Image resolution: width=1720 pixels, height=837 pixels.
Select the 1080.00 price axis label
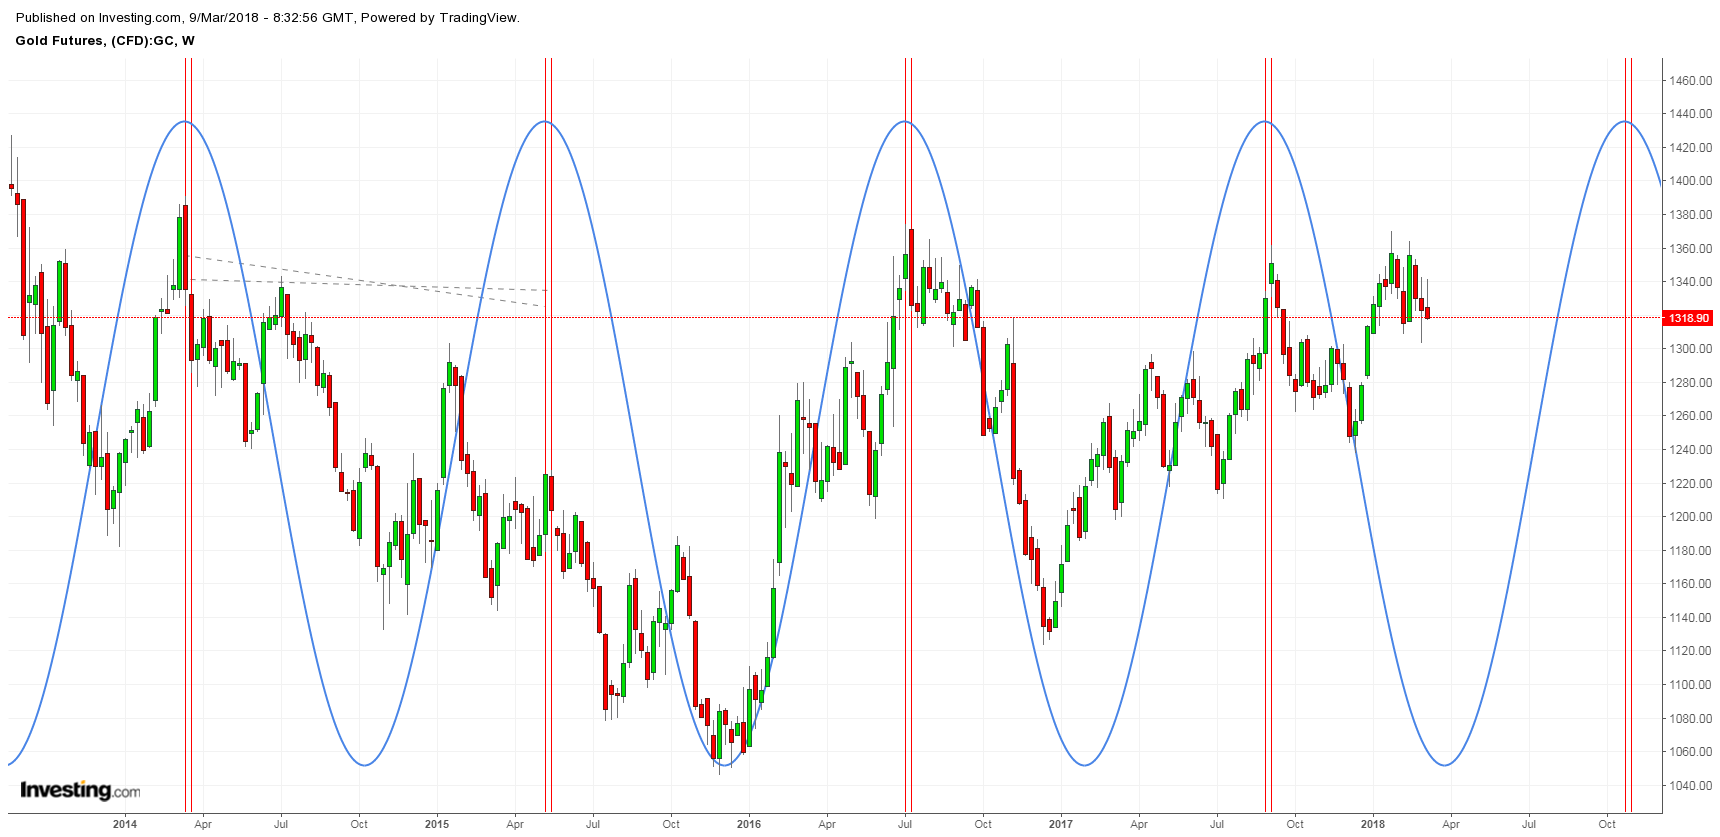[x=1690, y=719]
